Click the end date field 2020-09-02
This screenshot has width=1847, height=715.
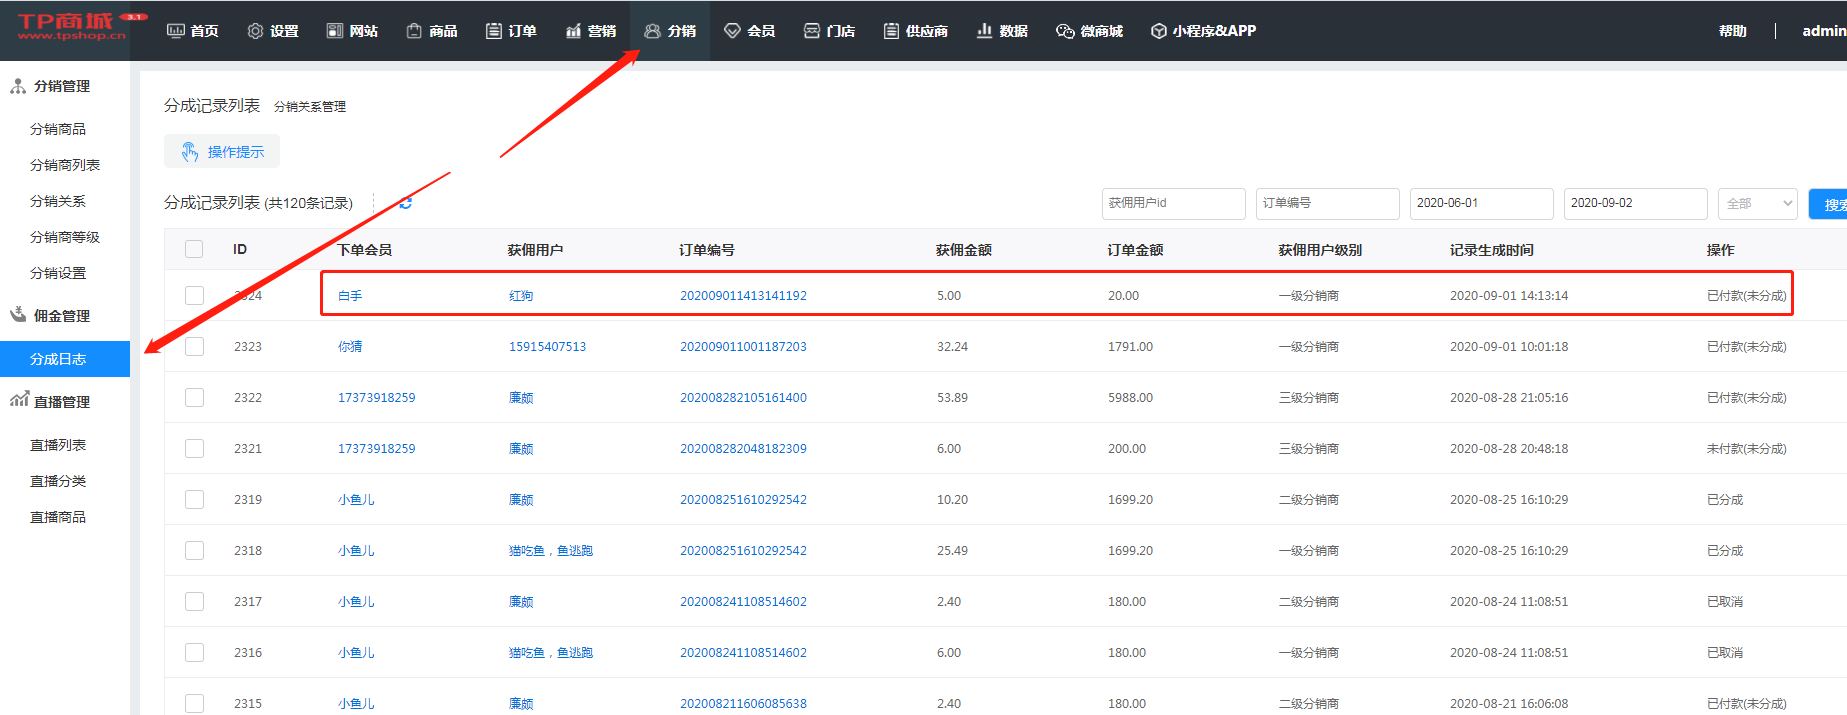(1636, 203)
